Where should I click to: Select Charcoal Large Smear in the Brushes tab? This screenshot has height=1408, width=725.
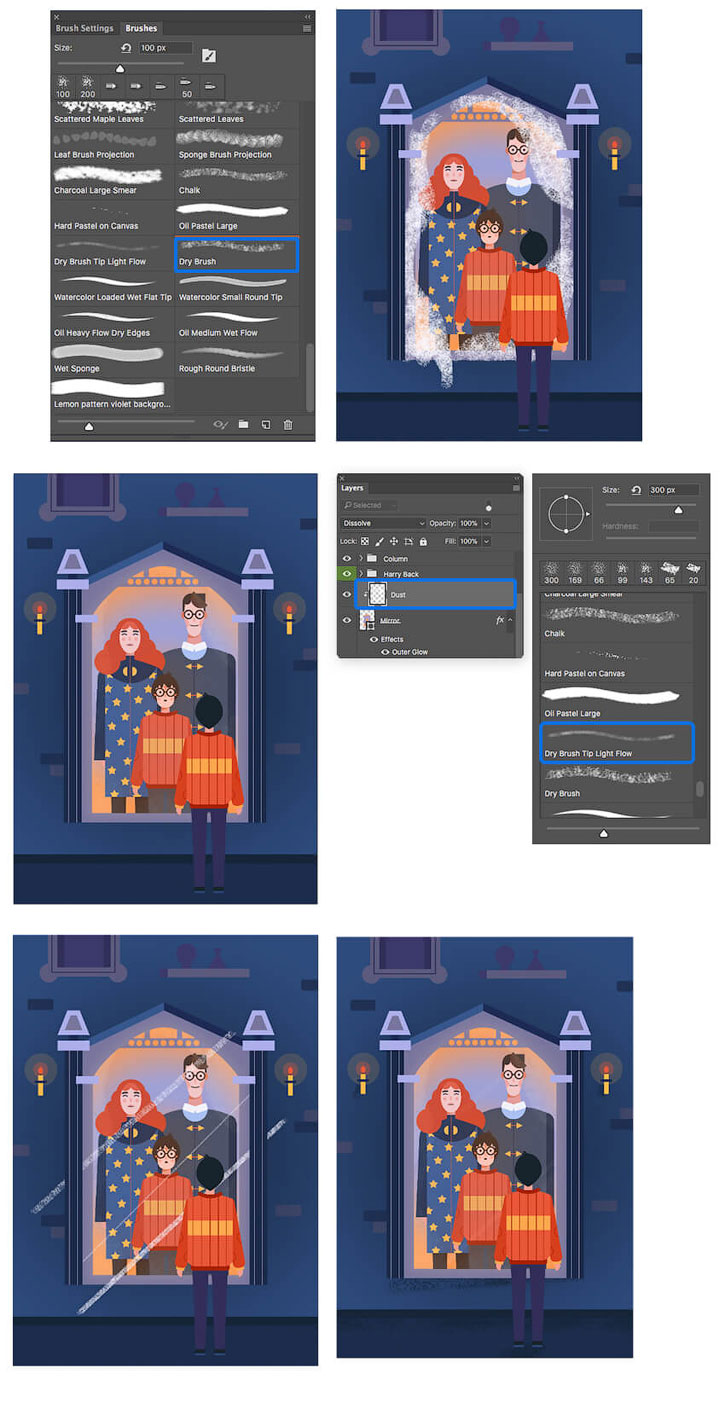(x=112, y=181)
